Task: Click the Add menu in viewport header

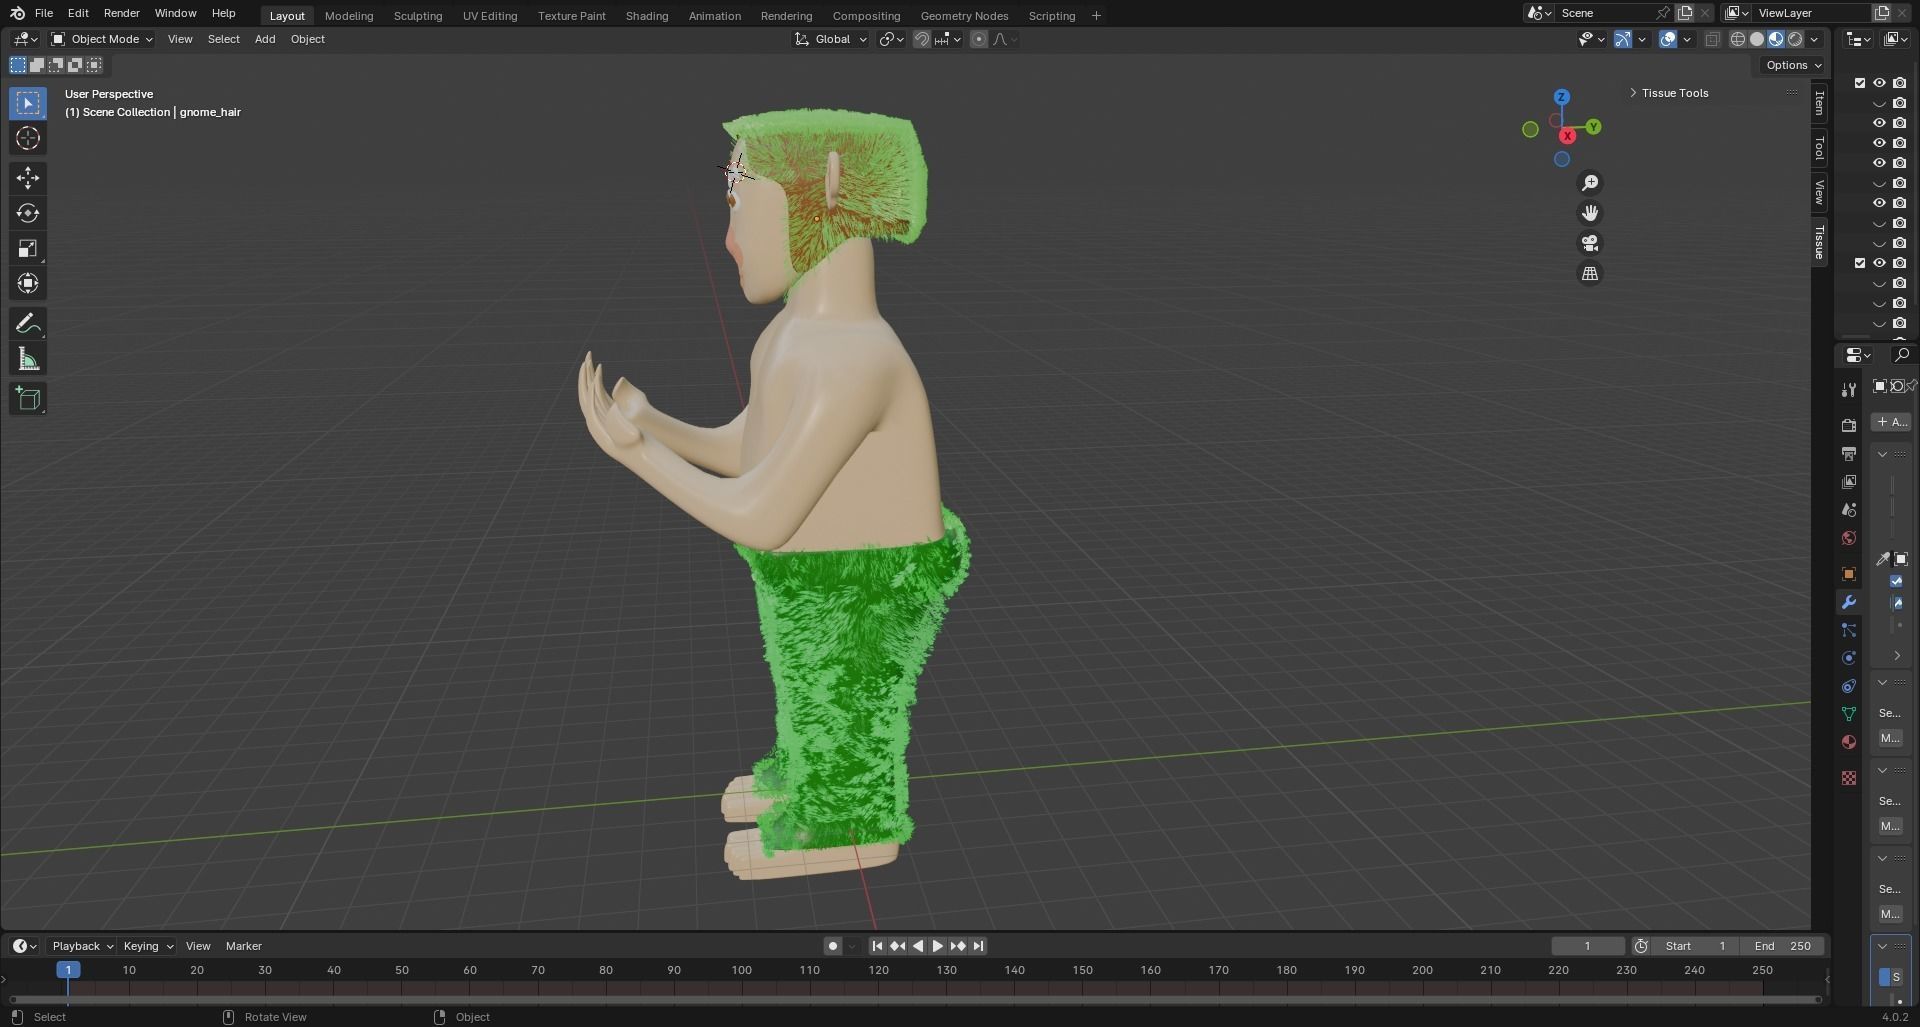Action: coord(265,39)
